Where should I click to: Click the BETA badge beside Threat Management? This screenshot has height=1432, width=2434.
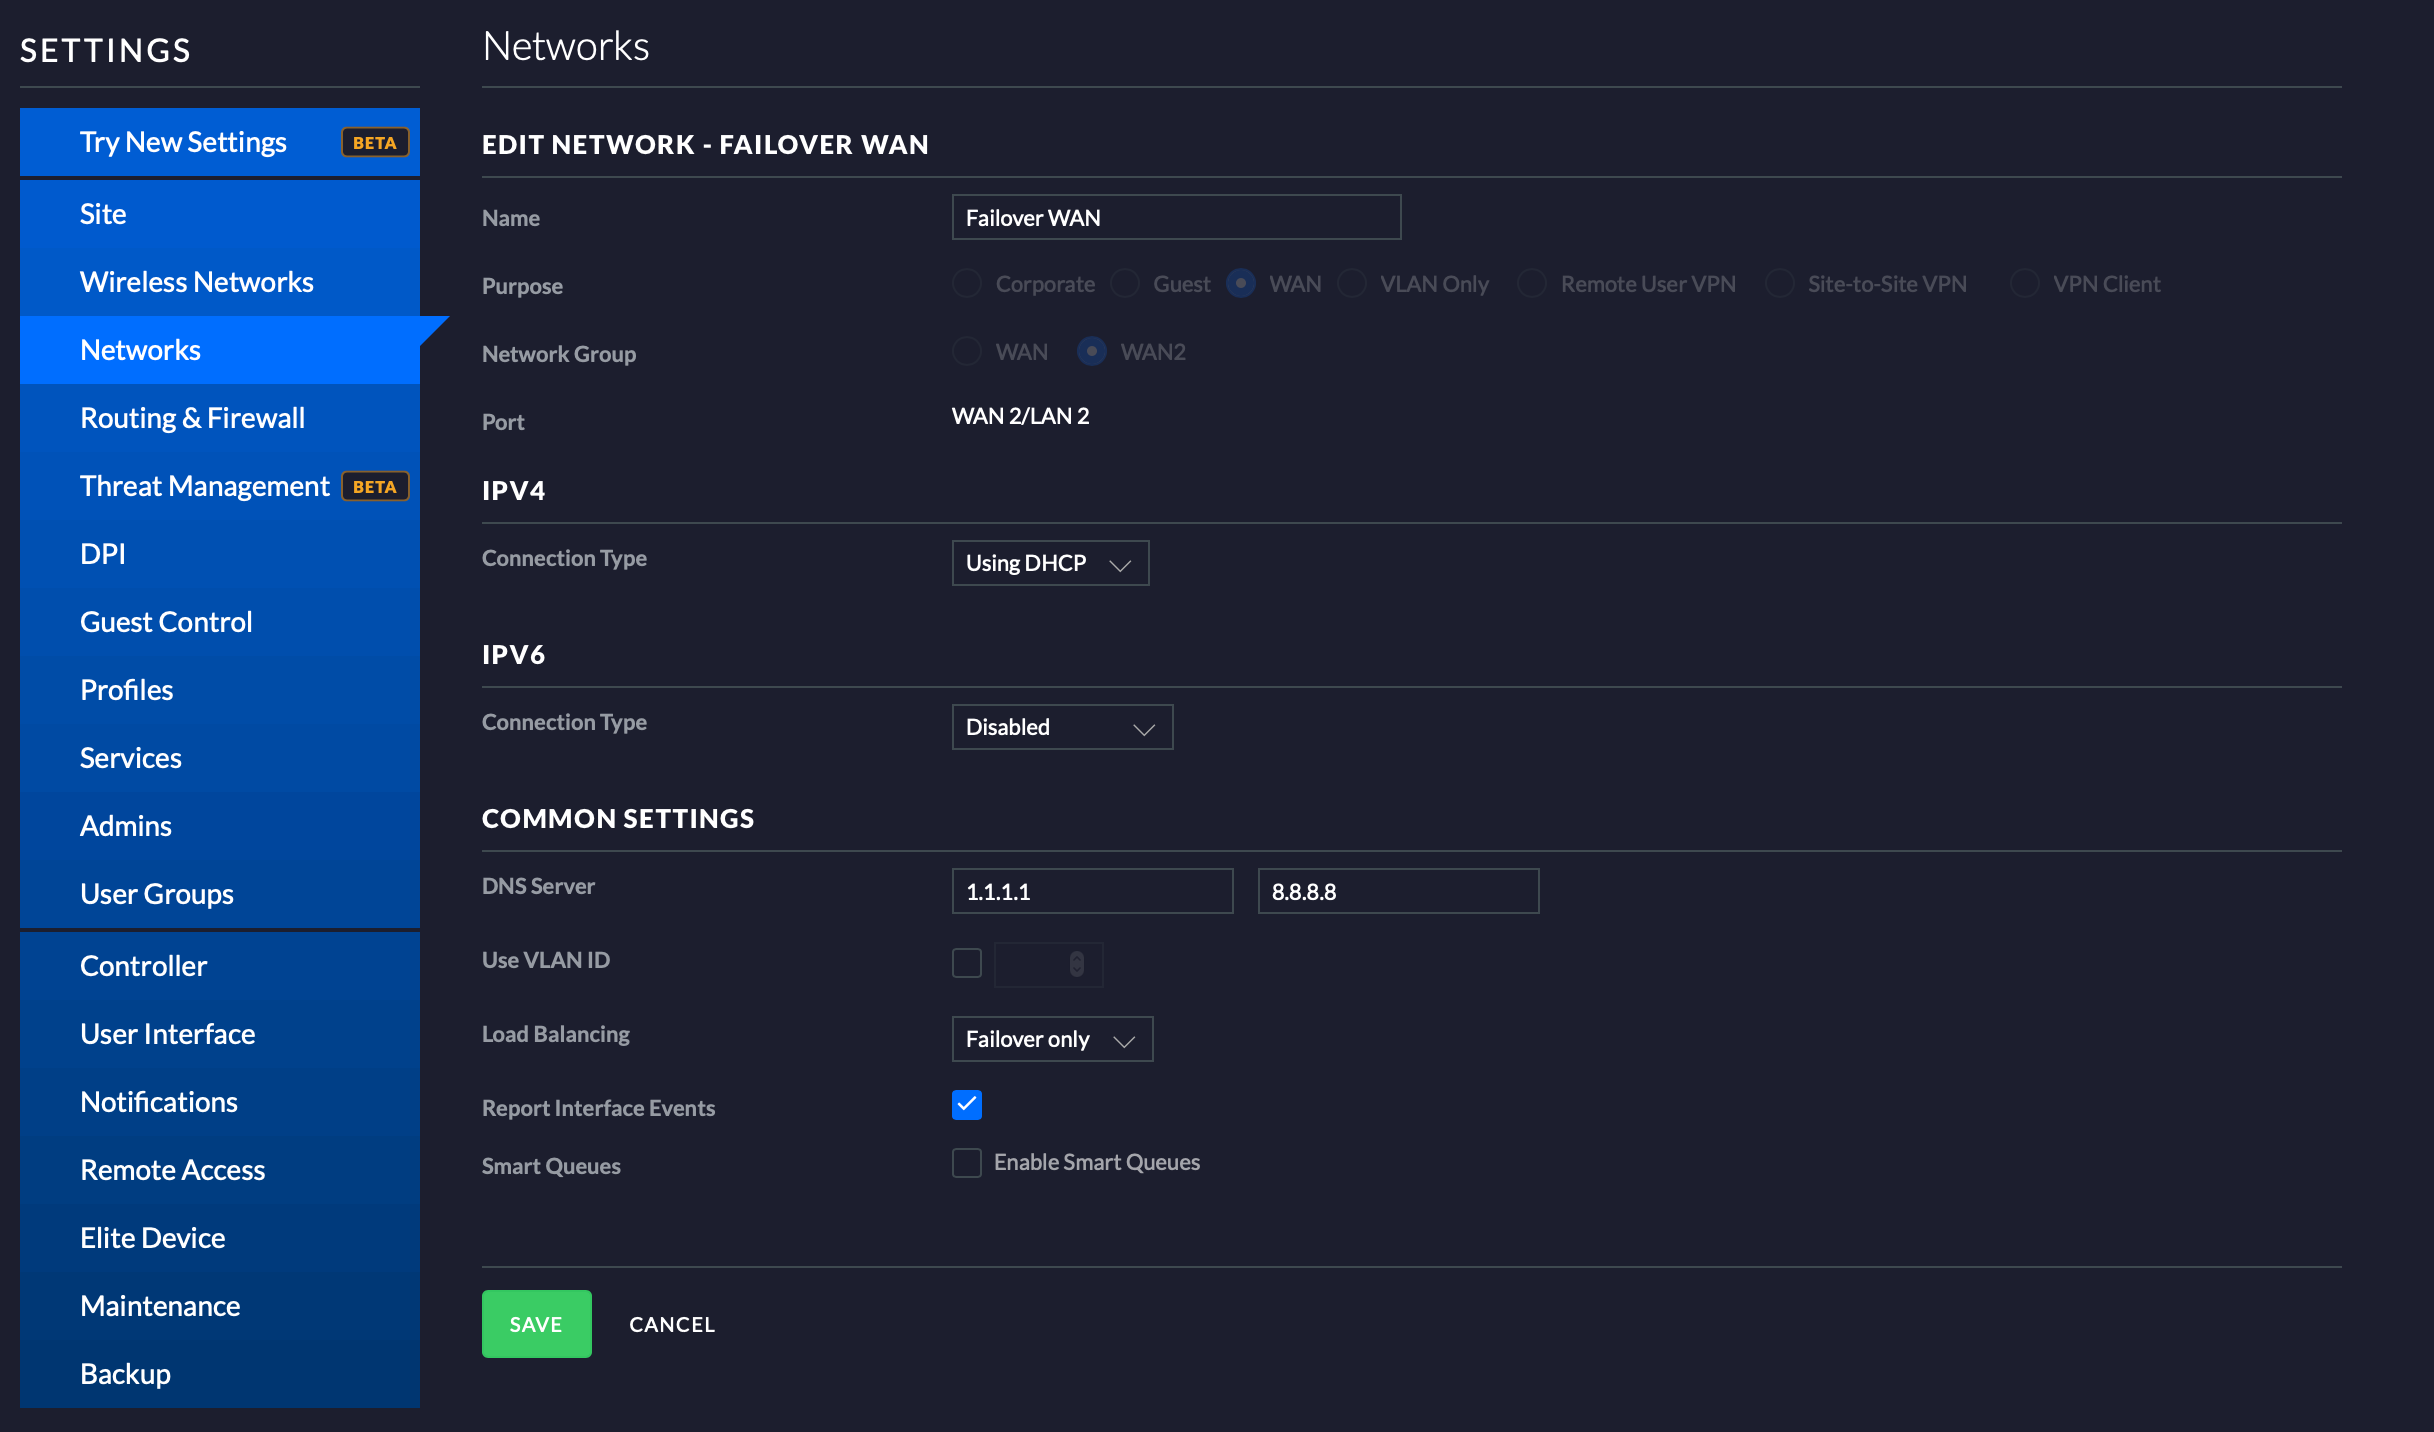tap(375, 487)
